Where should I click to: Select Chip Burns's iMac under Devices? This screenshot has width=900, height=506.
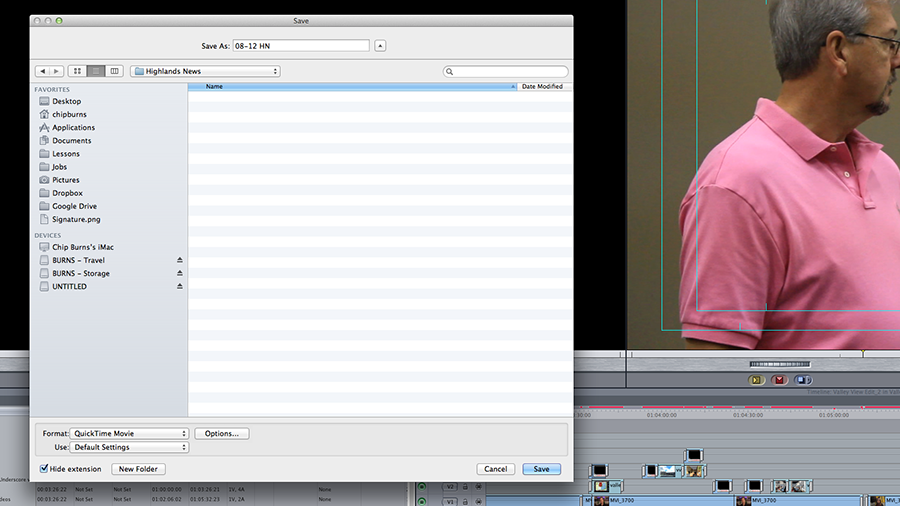(83, 247)
